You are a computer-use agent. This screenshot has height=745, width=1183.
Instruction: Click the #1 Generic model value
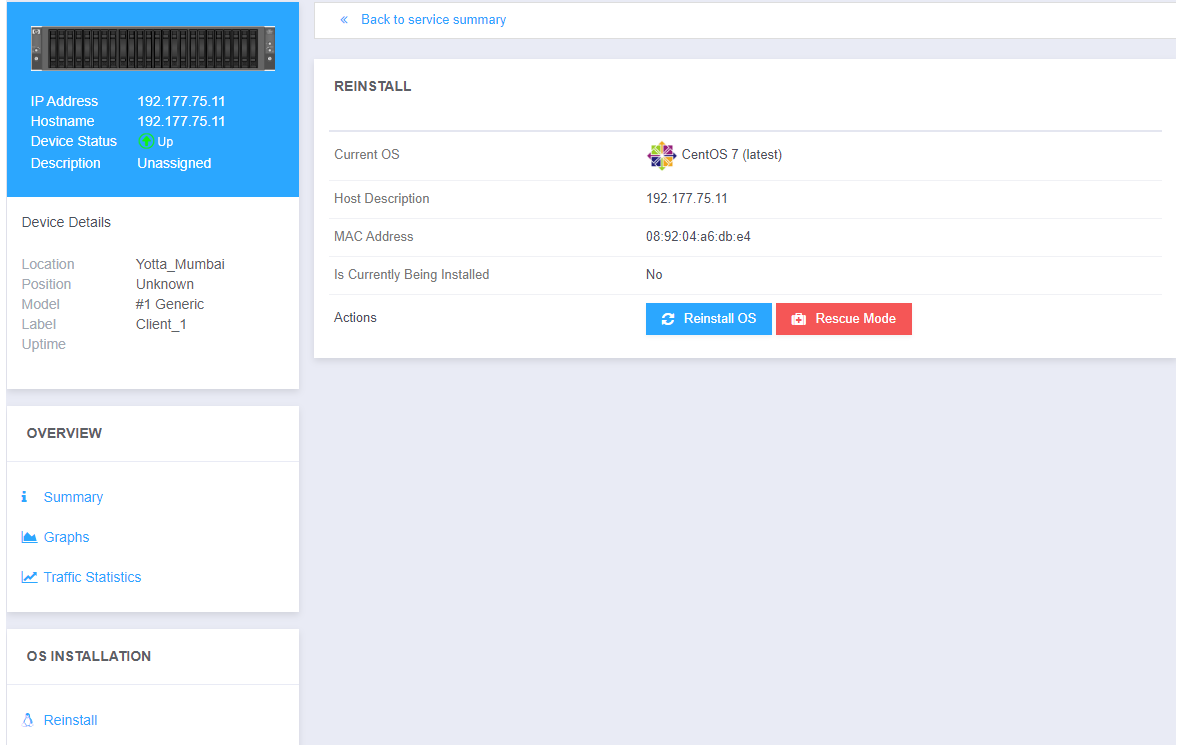pos(170,304)
